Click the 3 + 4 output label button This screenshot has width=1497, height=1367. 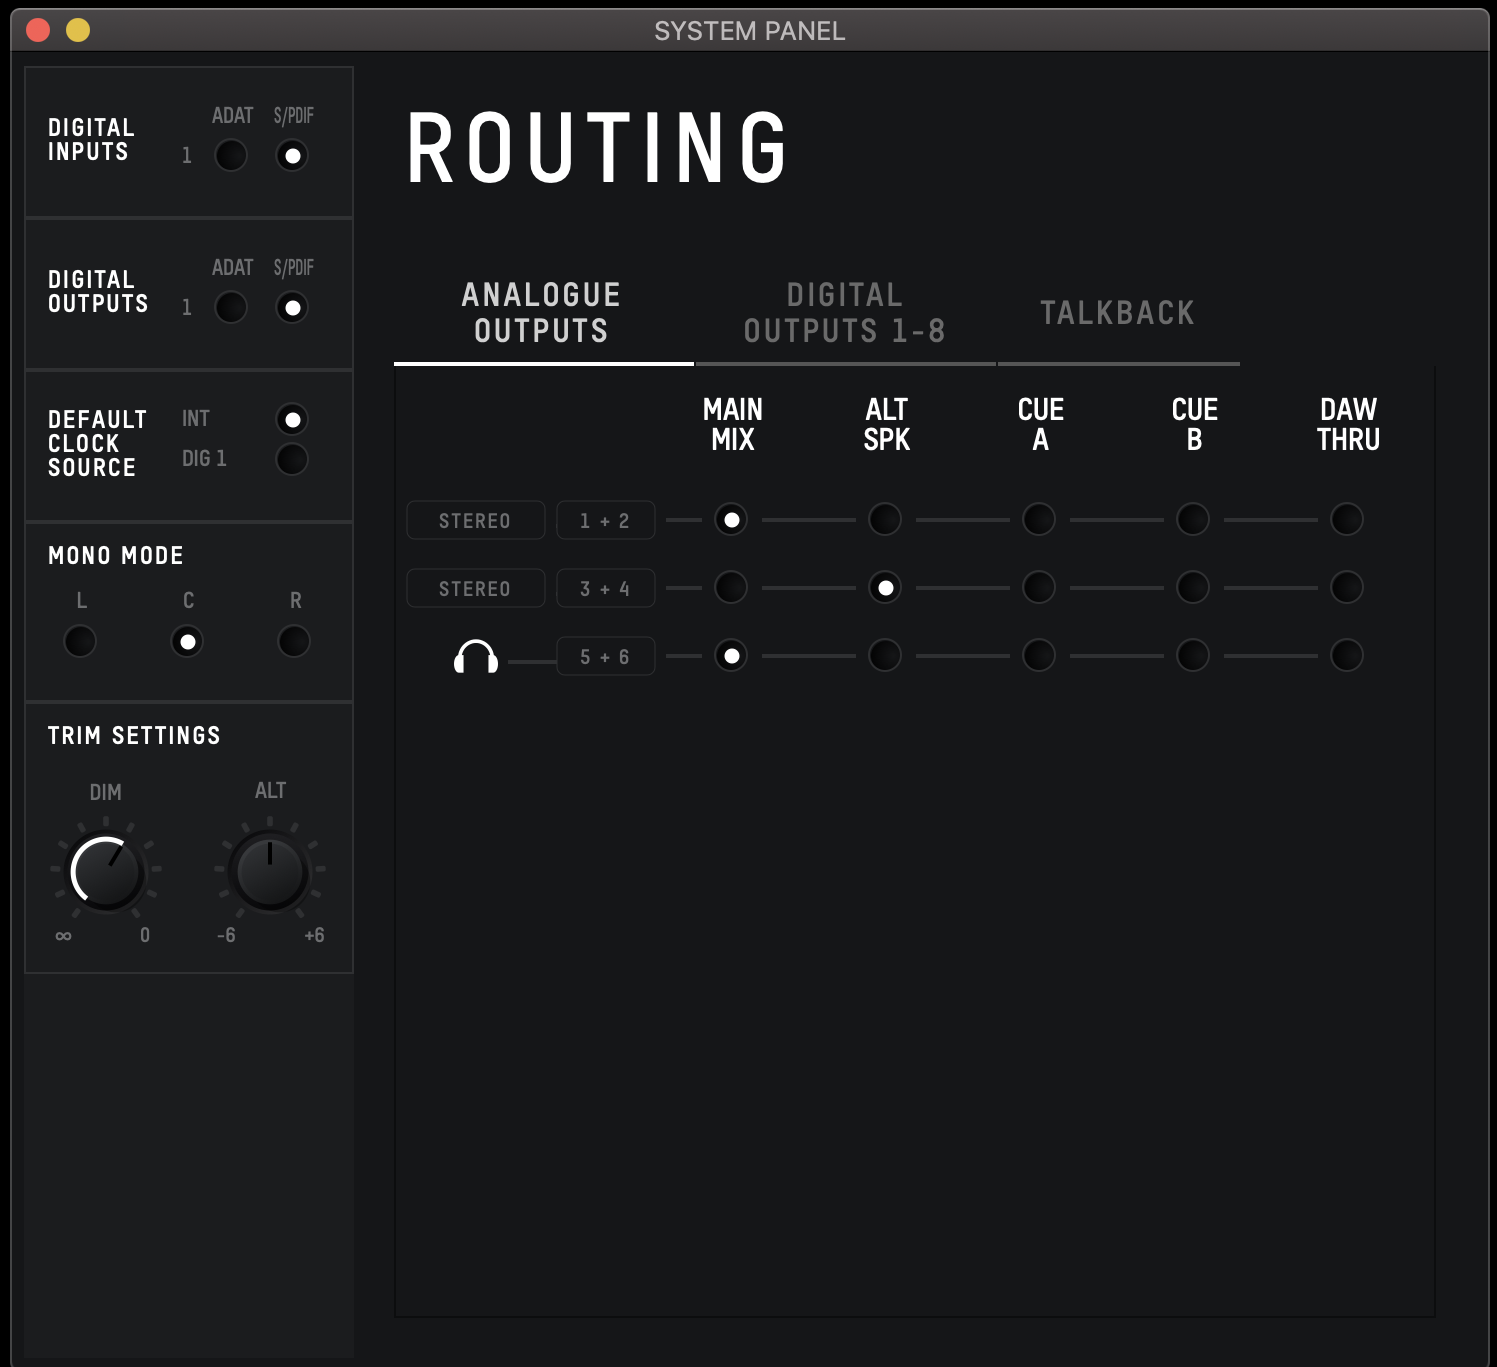click(605, 588)
